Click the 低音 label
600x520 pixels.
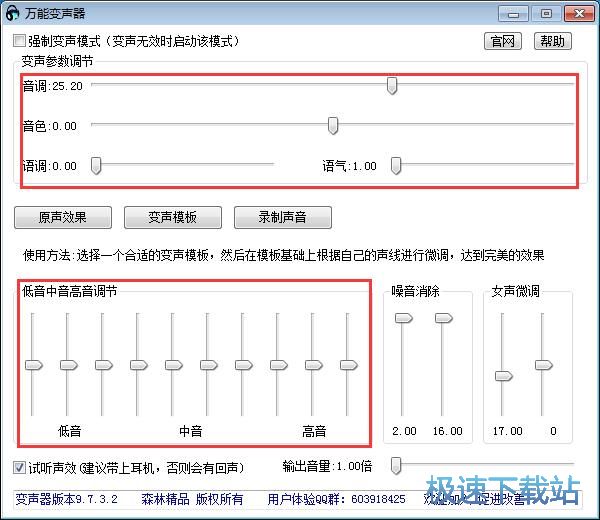69,431
